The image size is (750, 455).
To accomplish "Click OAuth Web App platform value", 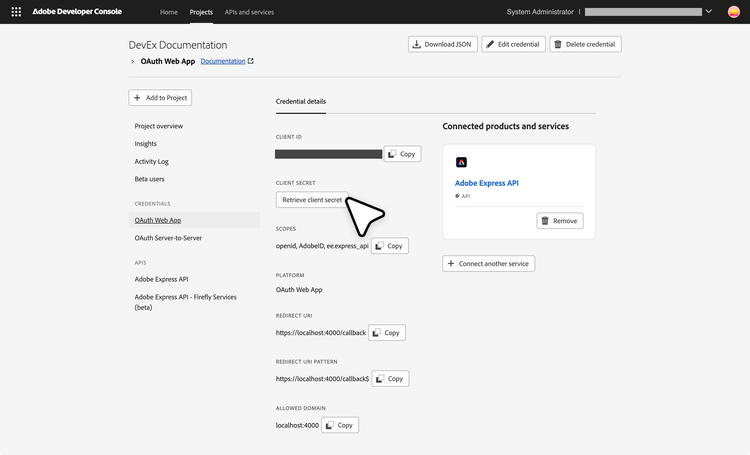I will click(299, 289).
